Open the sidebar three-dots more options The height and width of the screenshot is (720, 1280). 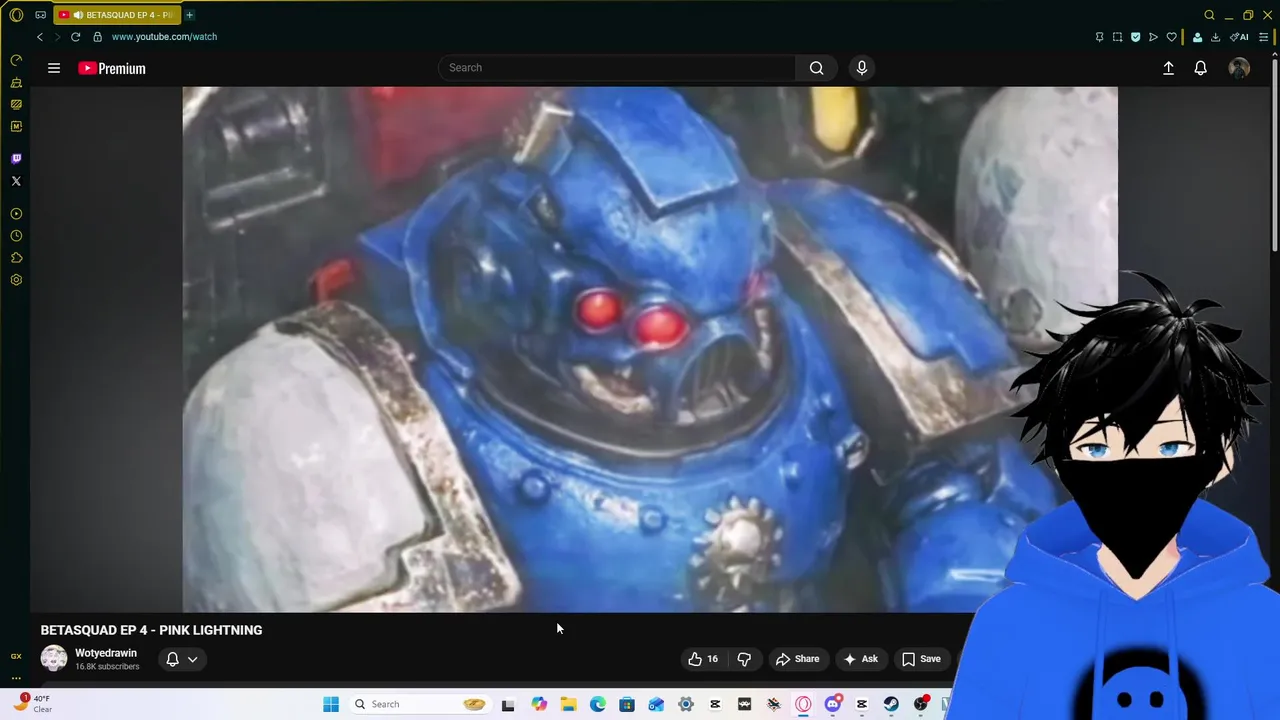pos(16,678)
